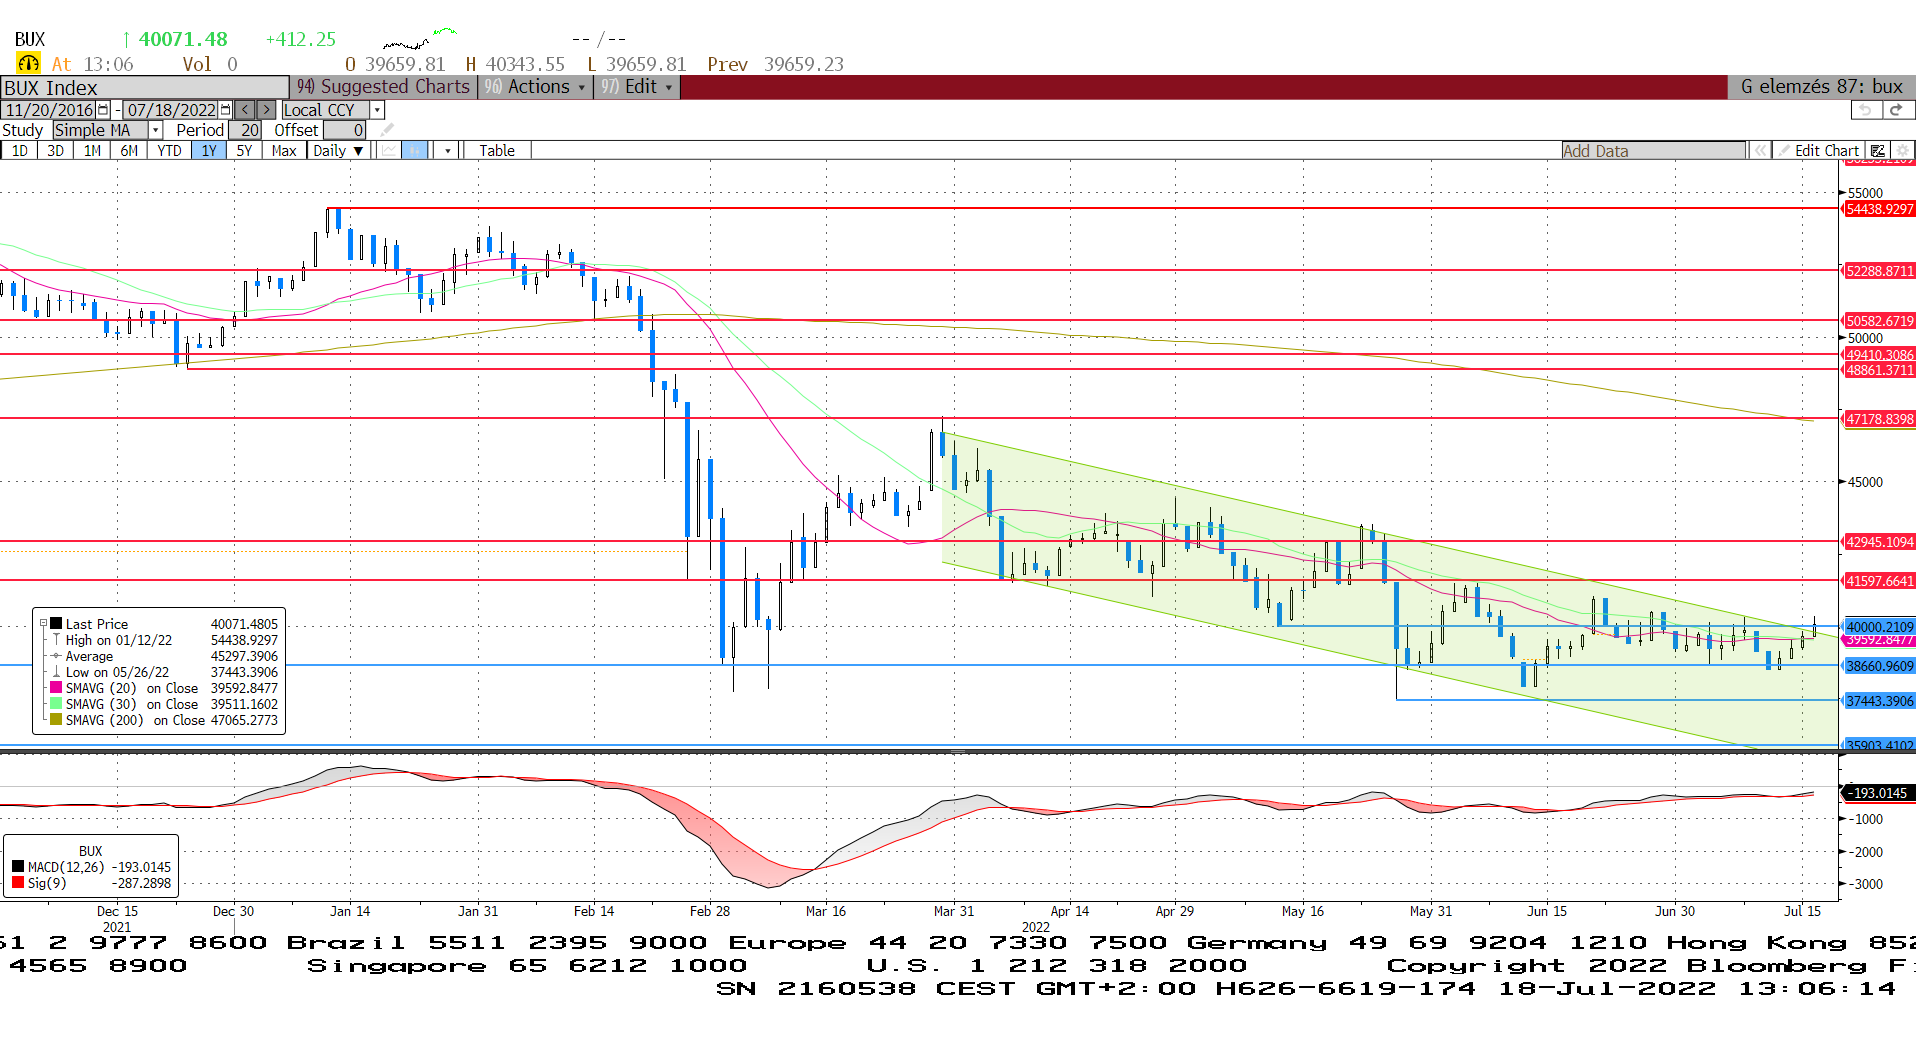Viewport: 1916px width, 1044px height.
Task: Collapse the Last Price legend tree
Action: coord(43,624)
